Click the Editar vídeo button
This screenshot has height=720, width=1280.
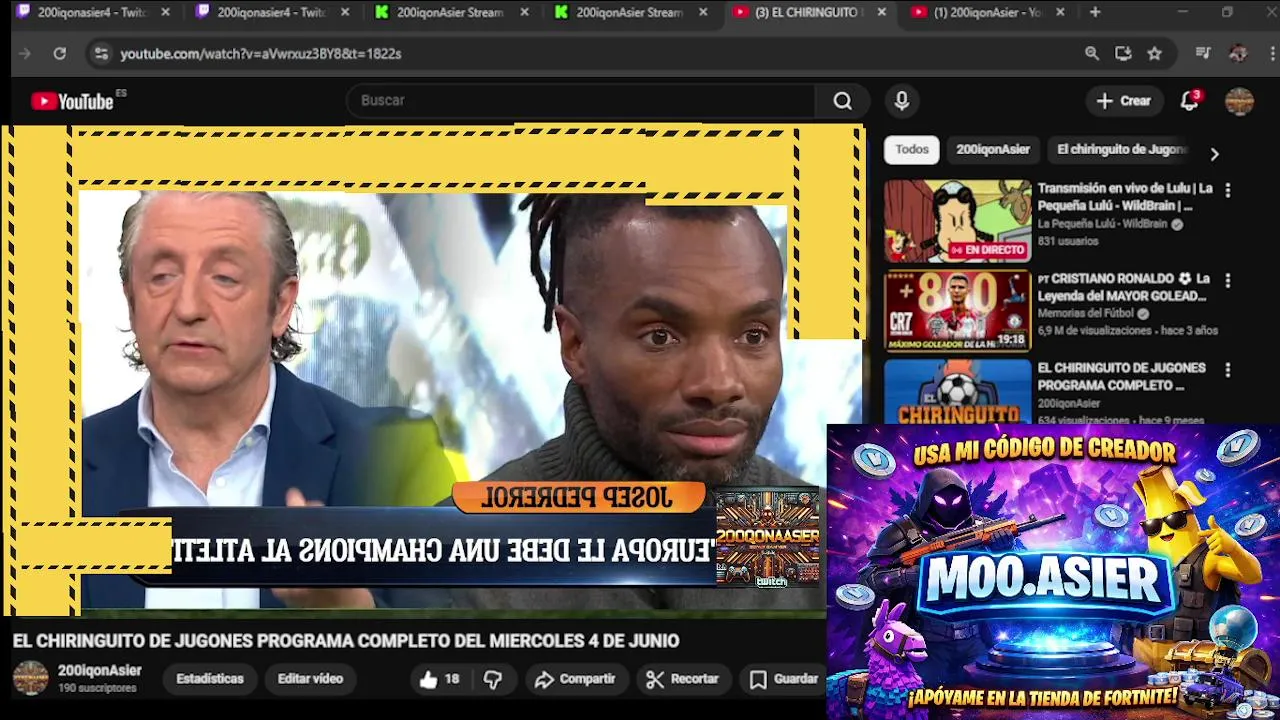point(310,679)
